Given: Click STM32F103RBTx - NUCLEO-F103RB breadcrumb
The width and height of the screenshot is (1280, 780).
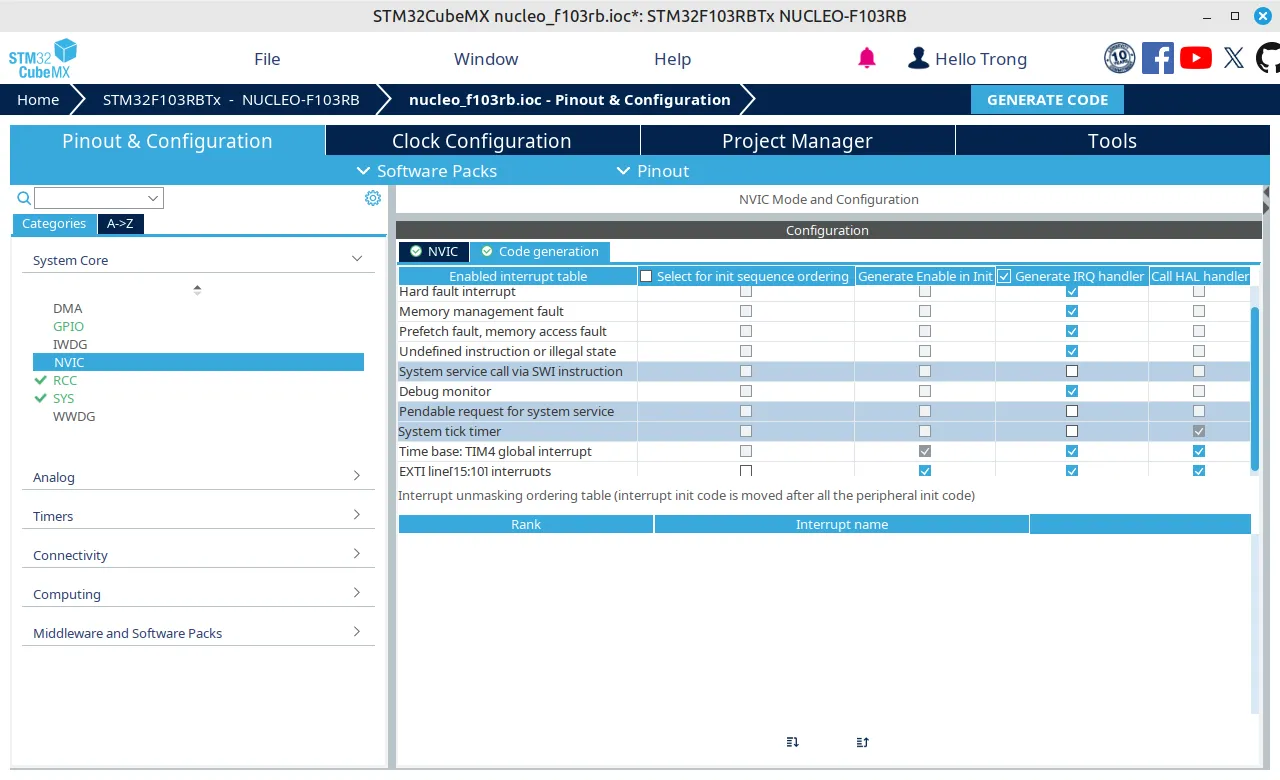Looking at the screenshot, I should (231, 100).
